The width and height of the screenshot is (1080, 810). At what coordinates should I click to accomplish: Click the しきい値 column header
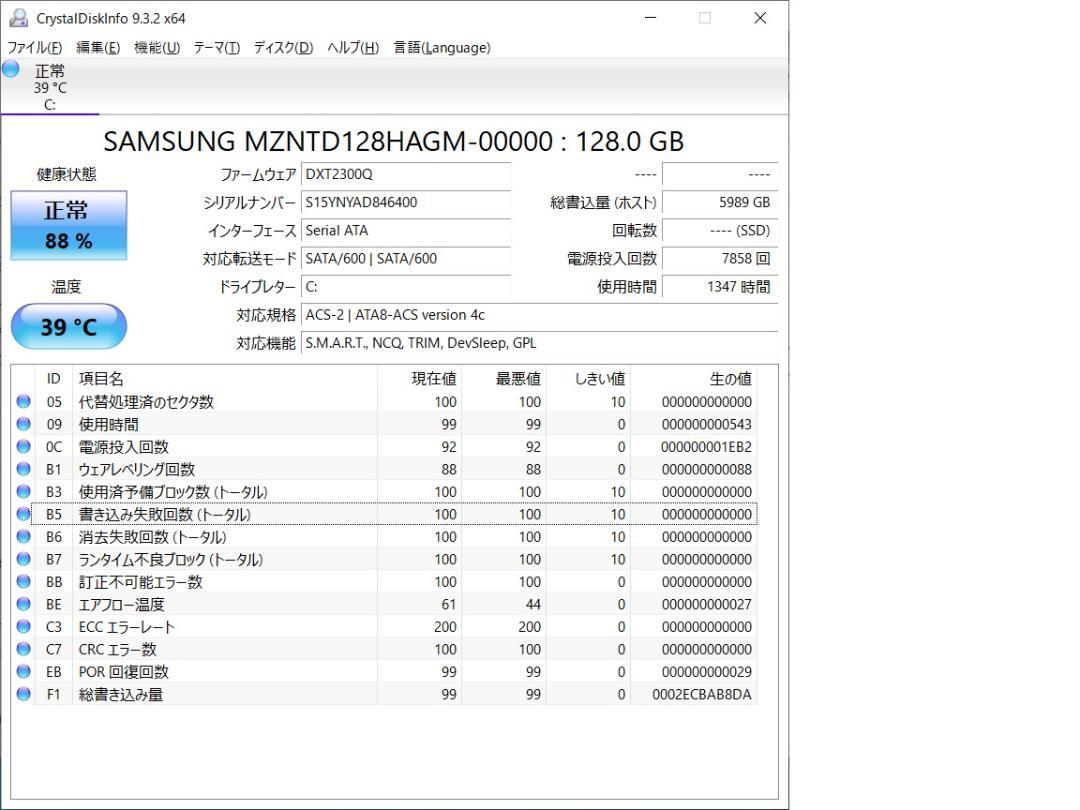tap(588, 379)
